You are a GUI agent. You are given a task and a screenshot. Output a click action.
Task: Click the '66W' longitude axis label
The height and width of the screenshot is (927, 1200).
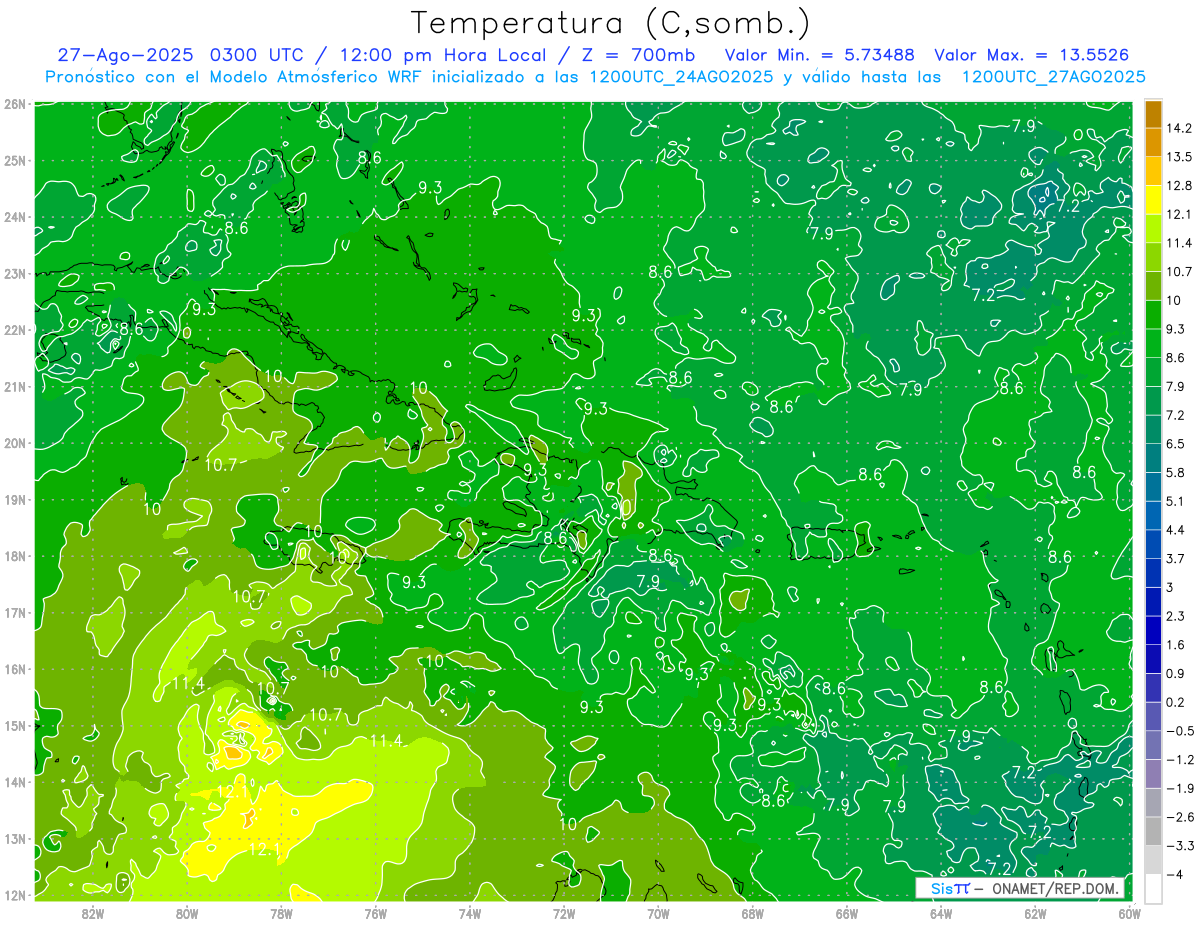tap(847, 913)
